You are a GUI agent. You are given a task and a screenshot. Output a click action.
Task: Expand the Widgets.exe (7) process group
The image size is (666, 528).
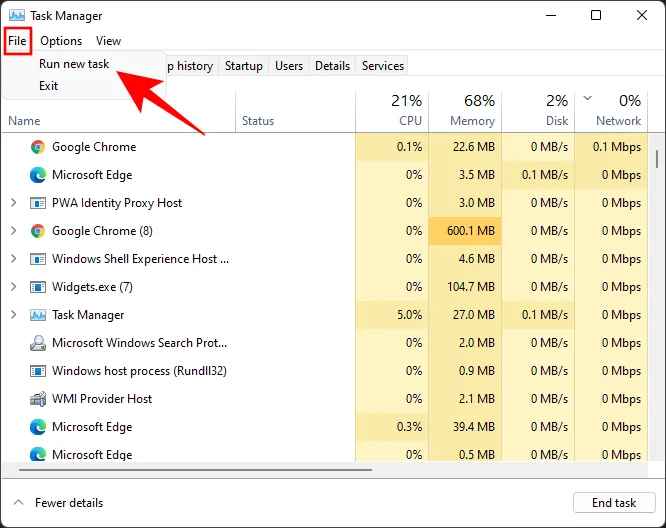(x=13, y=287)
